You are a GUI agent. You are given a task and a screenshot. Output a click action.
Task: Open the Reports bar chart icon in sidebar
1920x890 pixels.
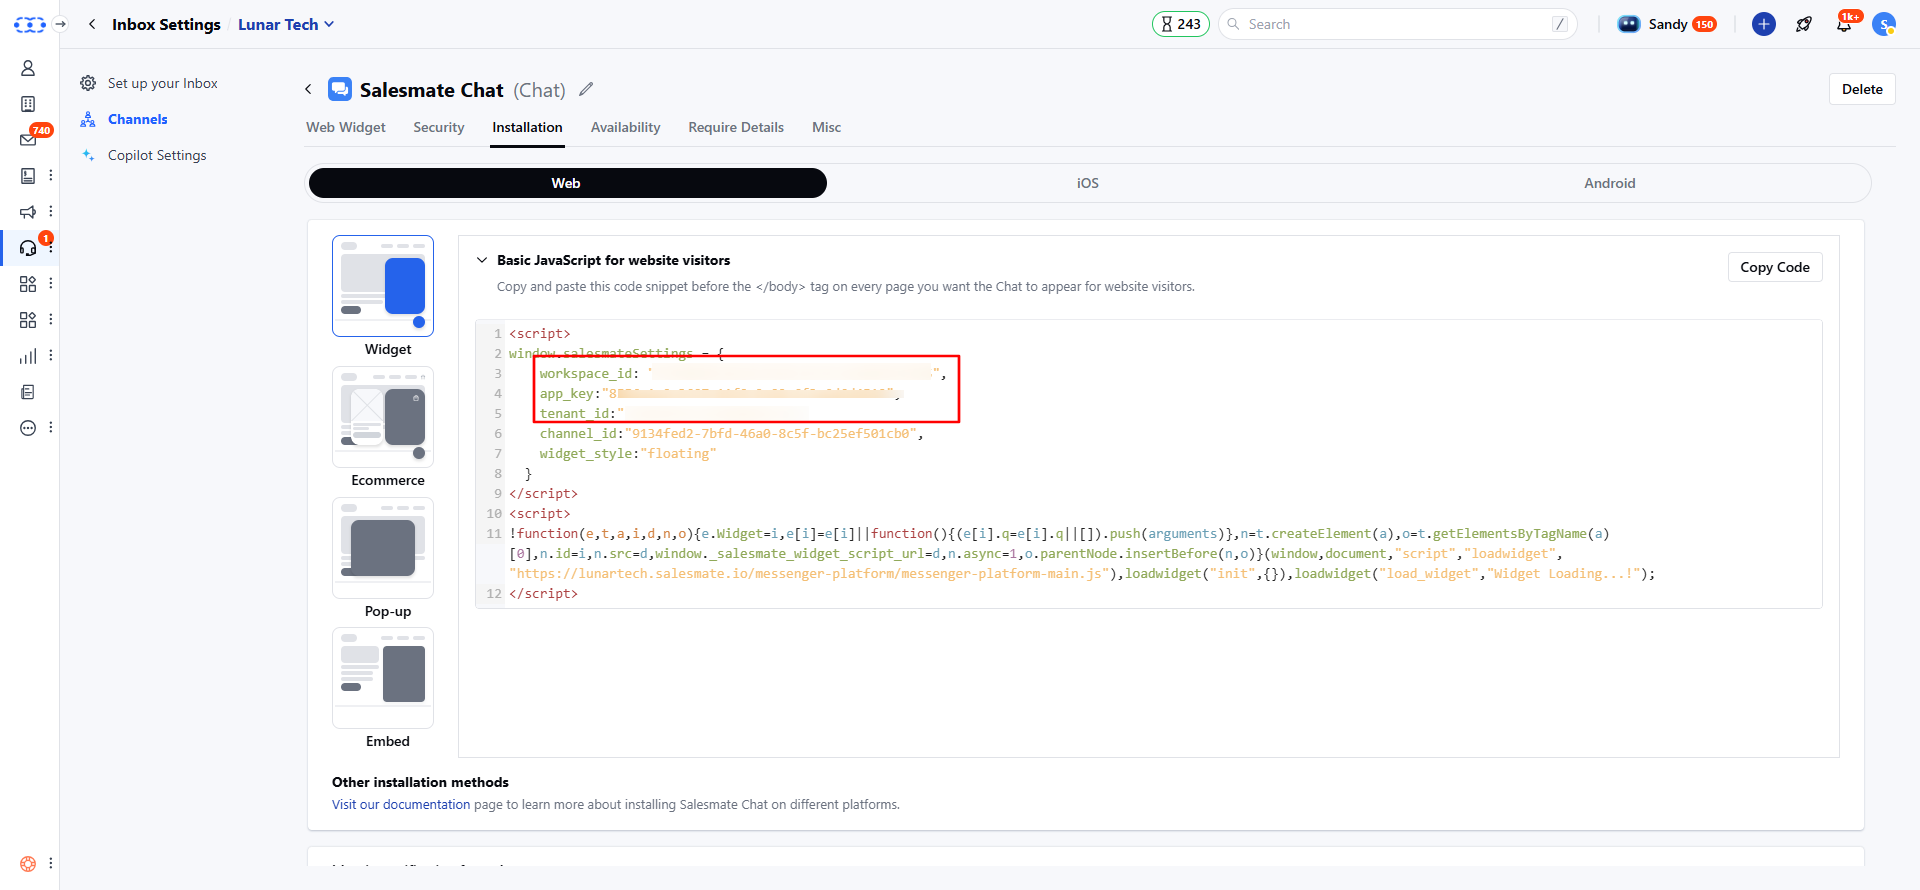coord(28,356)
